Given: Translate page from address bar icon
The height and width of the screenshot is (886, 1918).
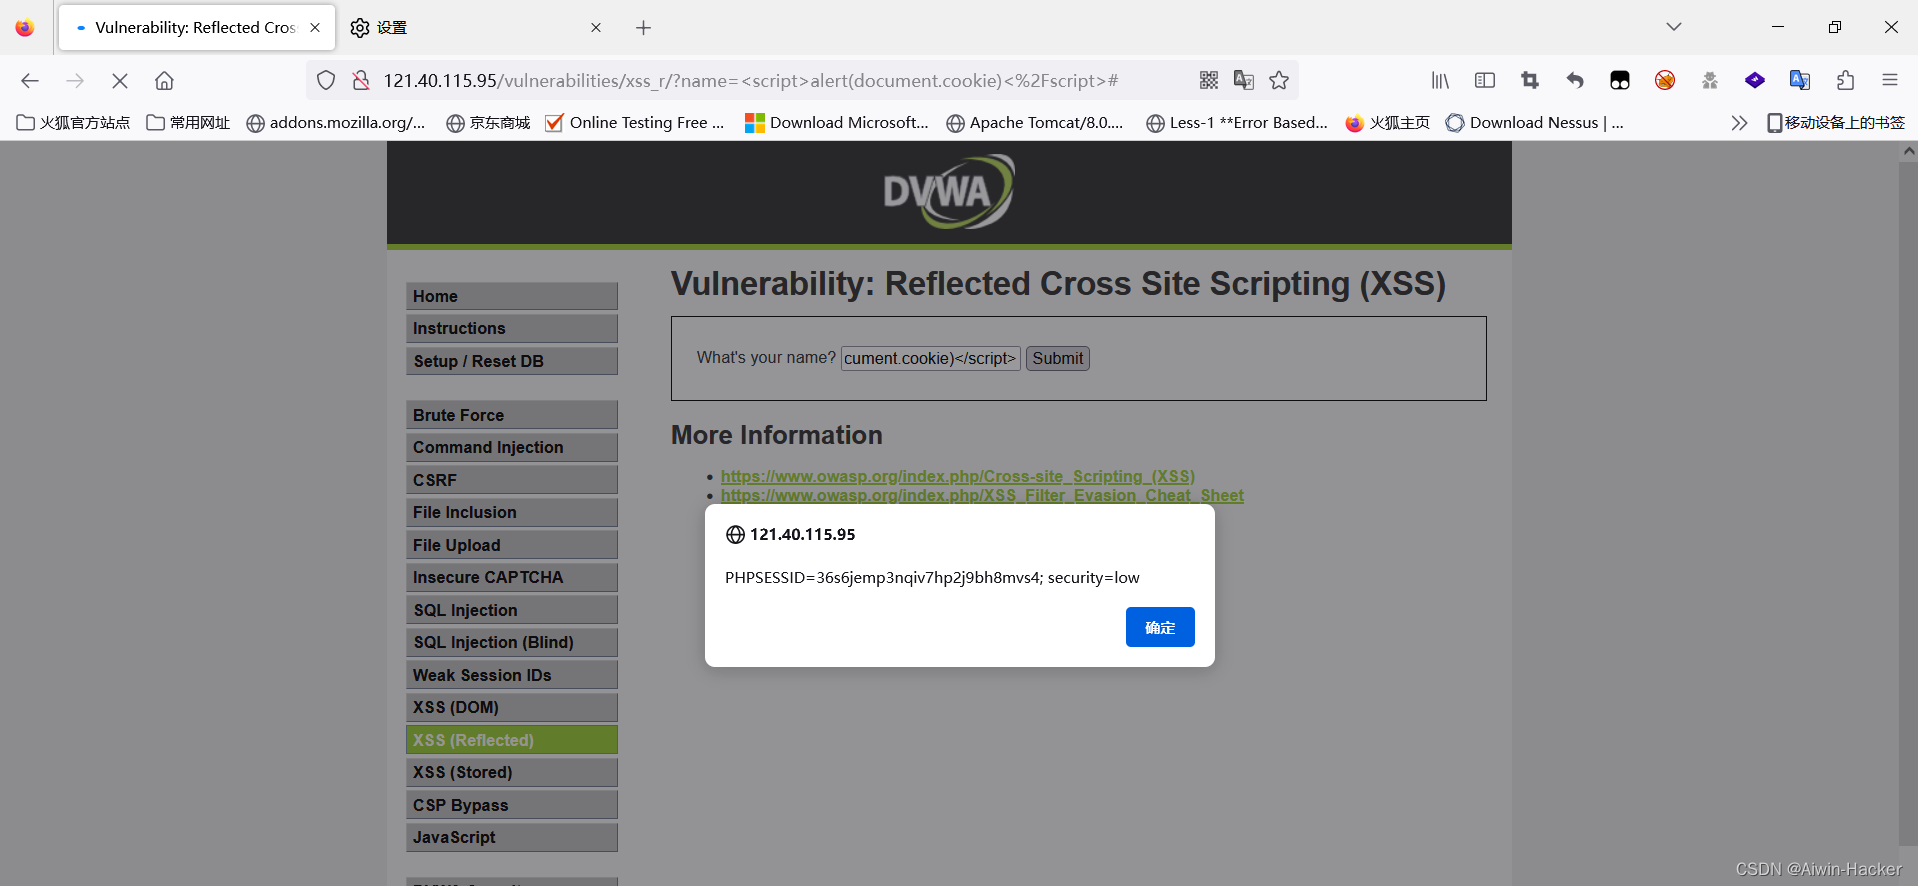Looking at the screenshot, I should pos(1244,80).
